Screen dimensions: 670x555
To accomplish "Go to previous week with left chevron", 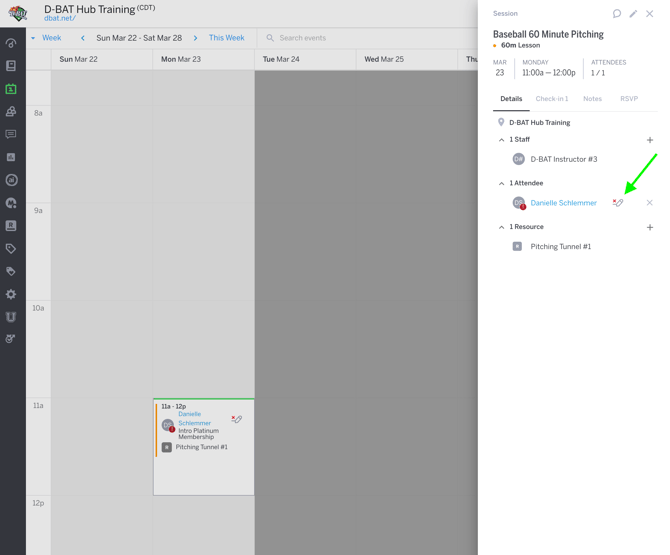I will [x=83, y=38].
